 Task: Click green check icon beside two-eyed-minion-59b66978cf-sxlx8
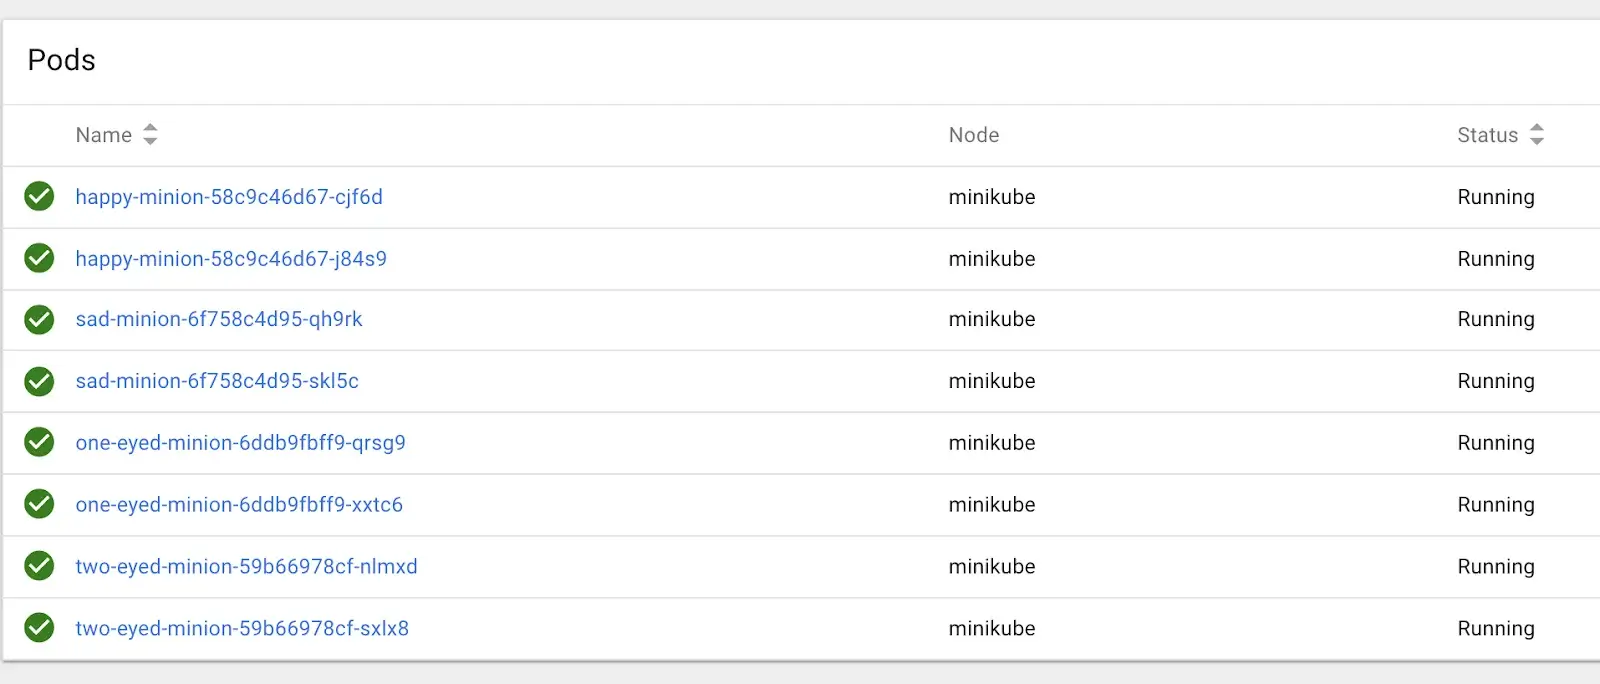[x=39, y=628]
